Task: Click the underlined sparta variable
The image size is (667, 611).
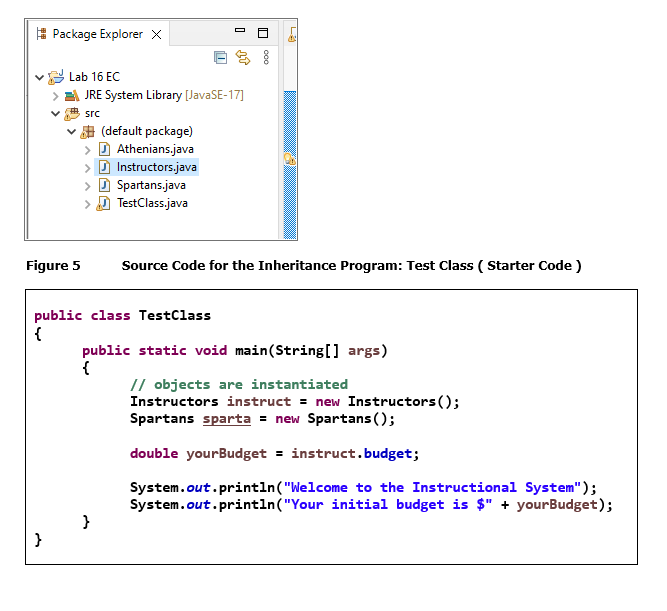Action: (x=227, y=419)
